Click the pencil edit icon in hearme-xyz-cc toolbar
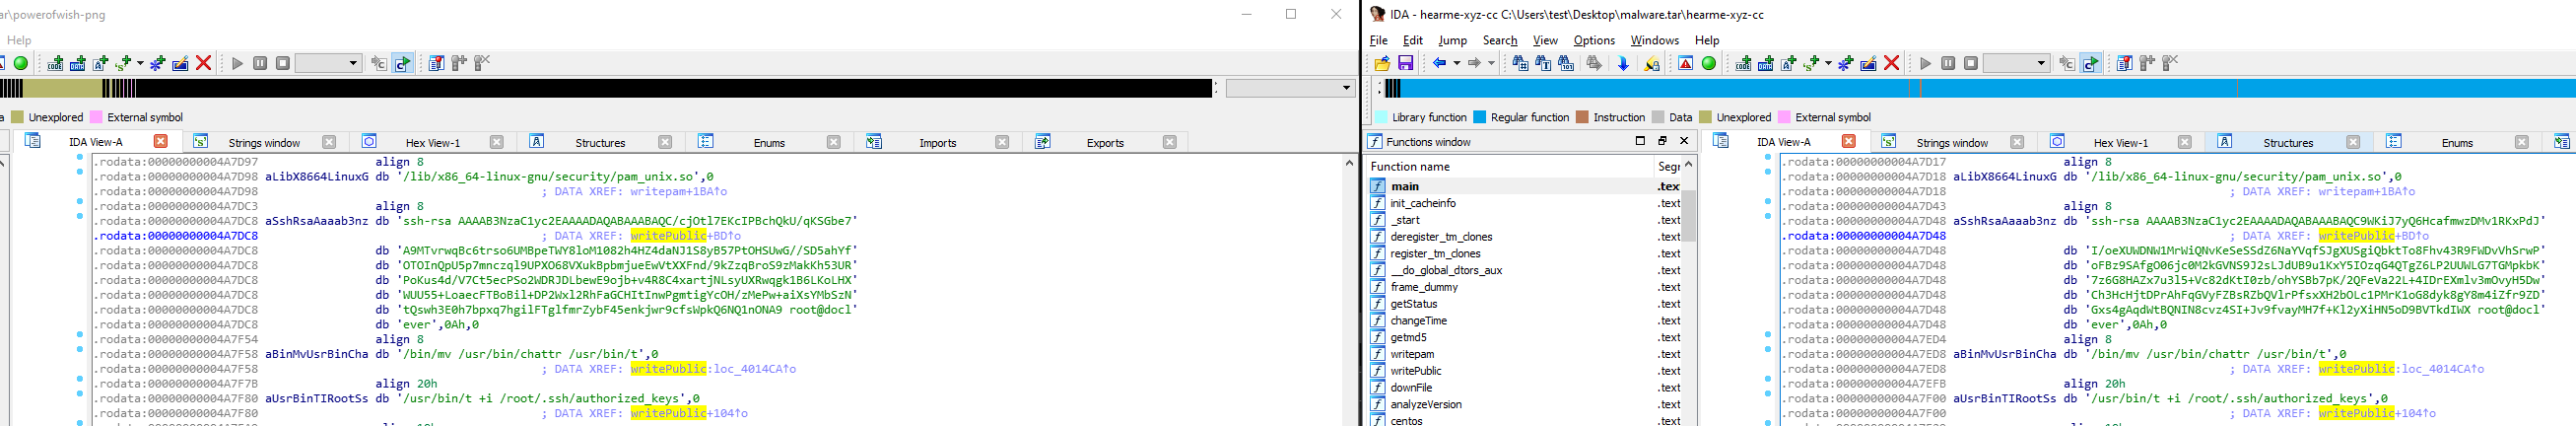 tap(1868, 63)
